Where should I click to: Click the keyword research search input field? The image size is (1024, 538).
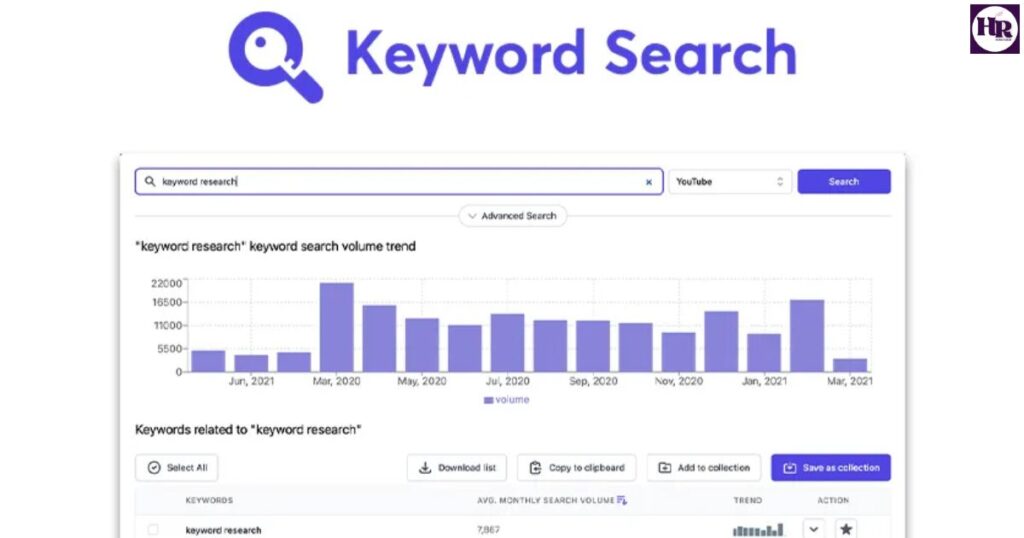point(399,182)
